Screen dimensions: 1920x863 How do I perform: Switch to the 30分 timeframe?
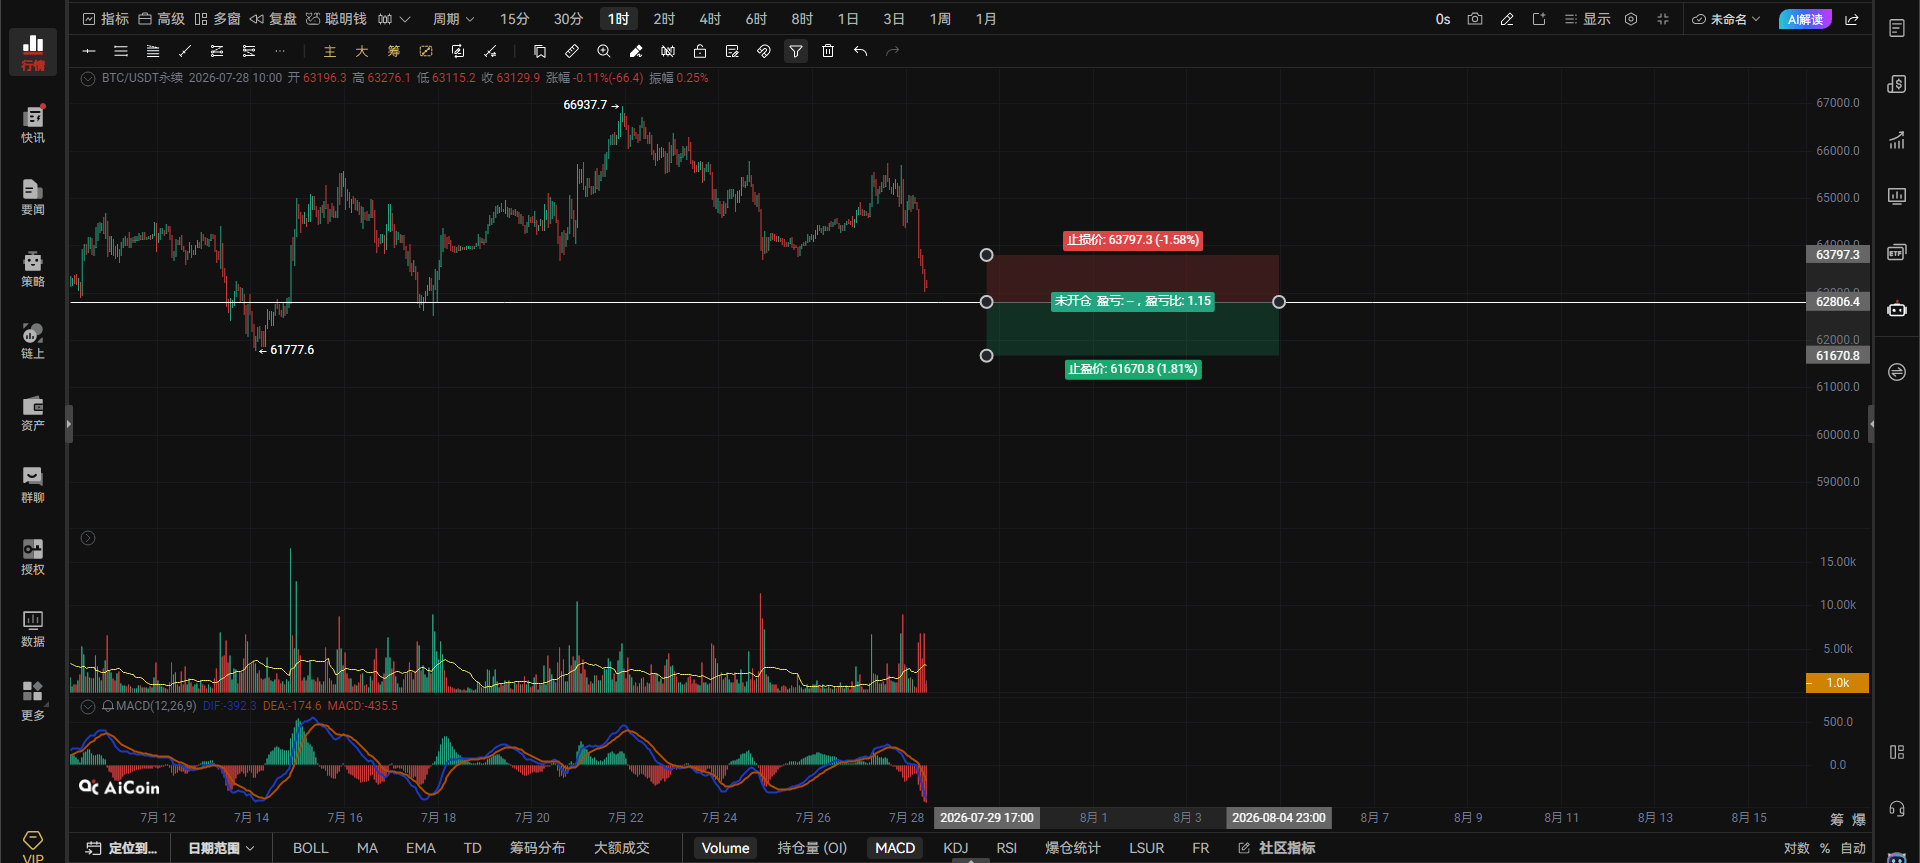pos(568,19)
